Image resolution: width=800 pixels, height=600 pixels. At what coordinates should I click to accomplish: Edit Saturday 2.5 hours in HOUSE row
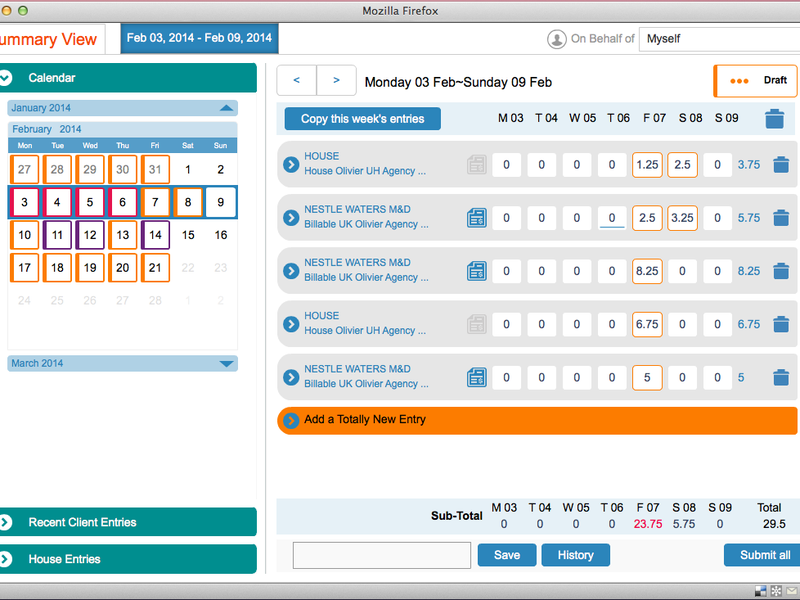tap(682, 165)
